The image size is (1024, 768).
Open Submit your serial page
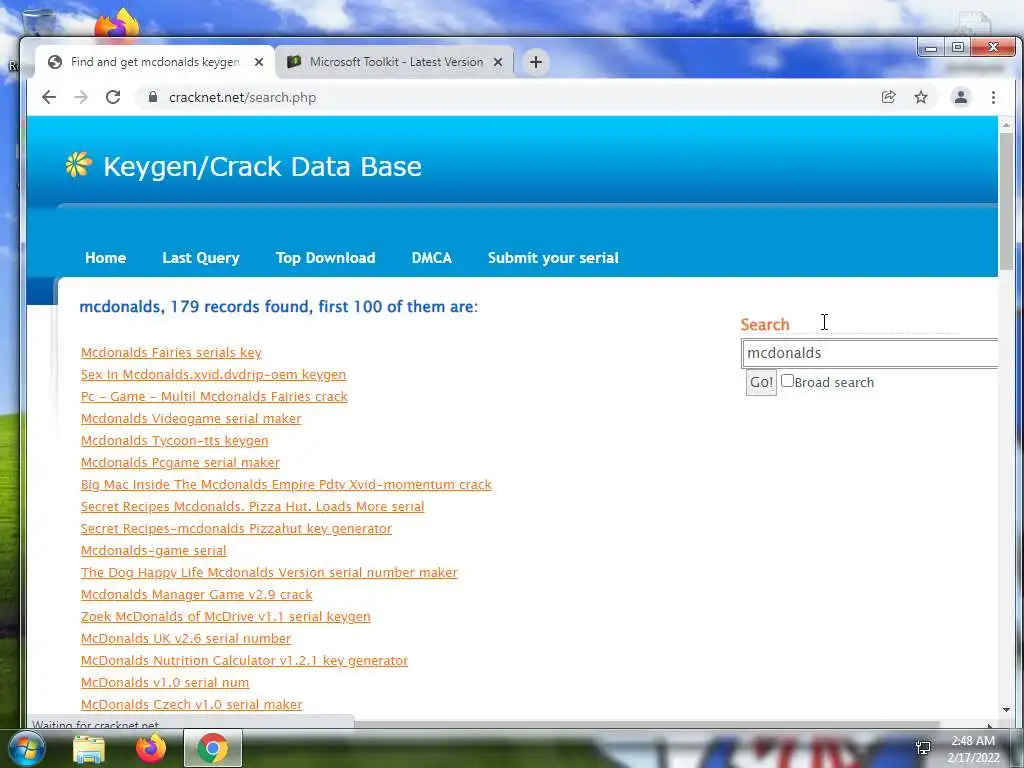coord(553,258)
